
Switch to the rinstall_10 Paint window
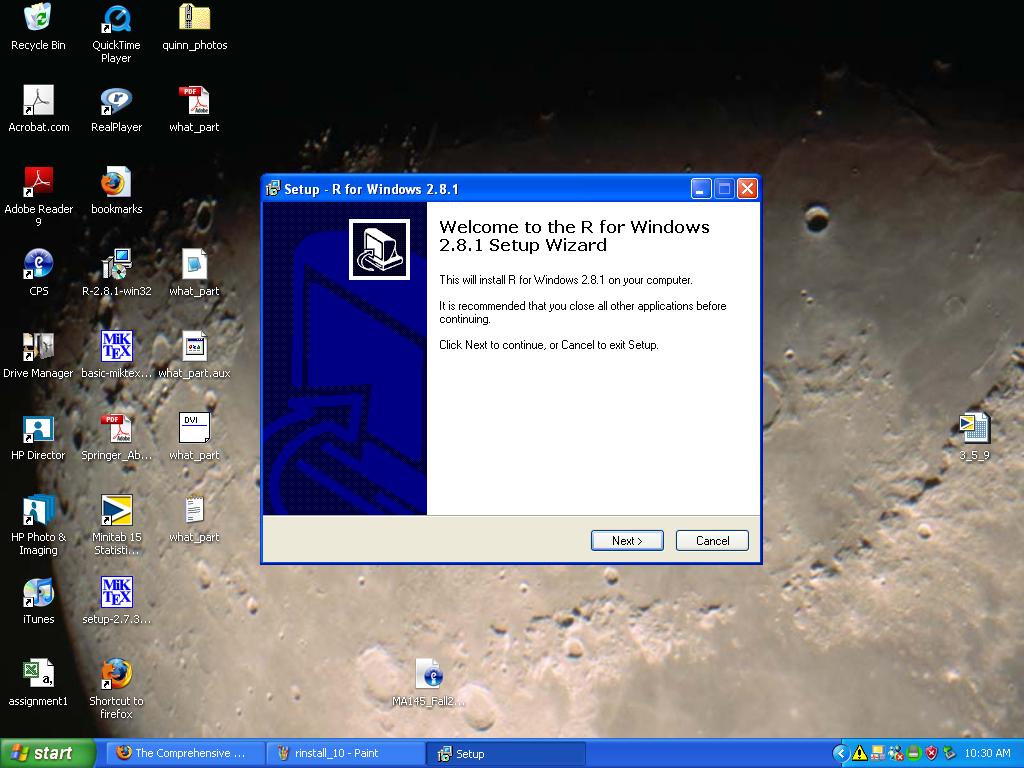pos(345,754)
